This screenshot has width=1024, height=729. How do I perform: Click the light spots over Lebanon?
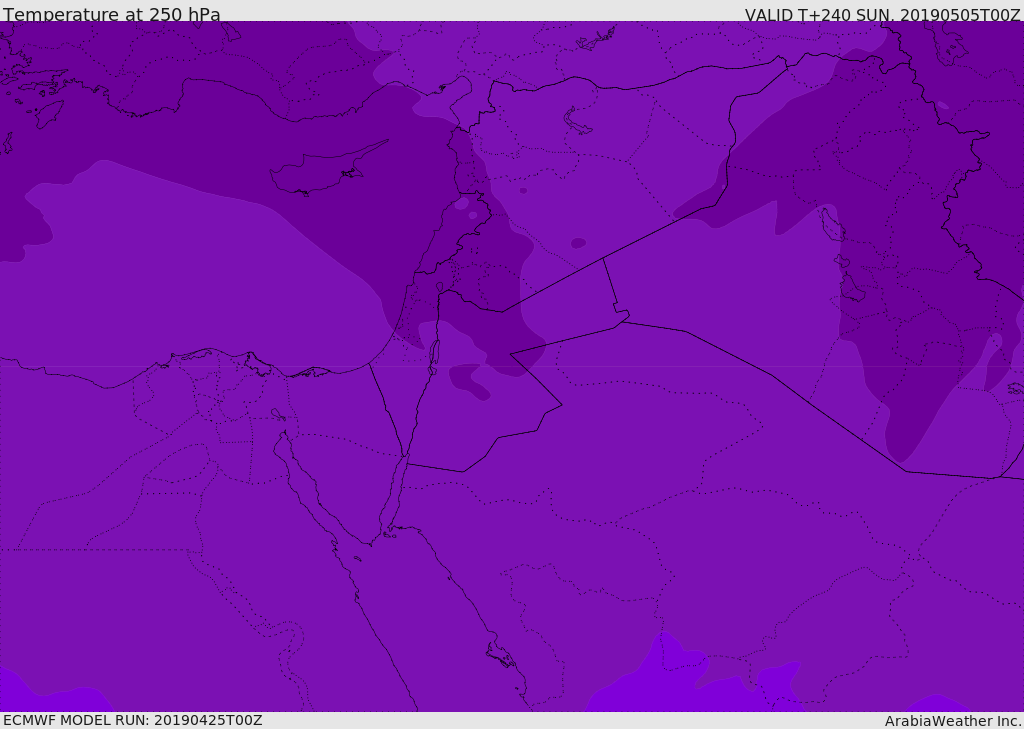(464, 205)
